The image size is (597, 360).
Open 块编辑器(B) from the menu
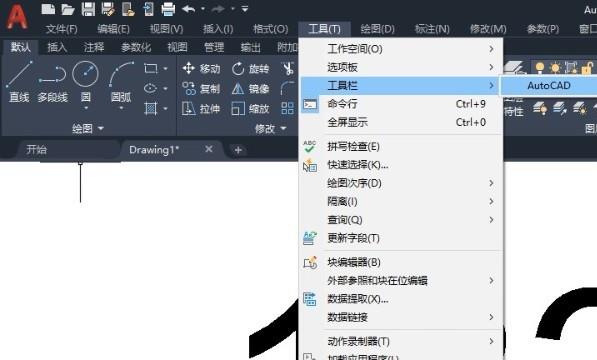click(401, 262)
